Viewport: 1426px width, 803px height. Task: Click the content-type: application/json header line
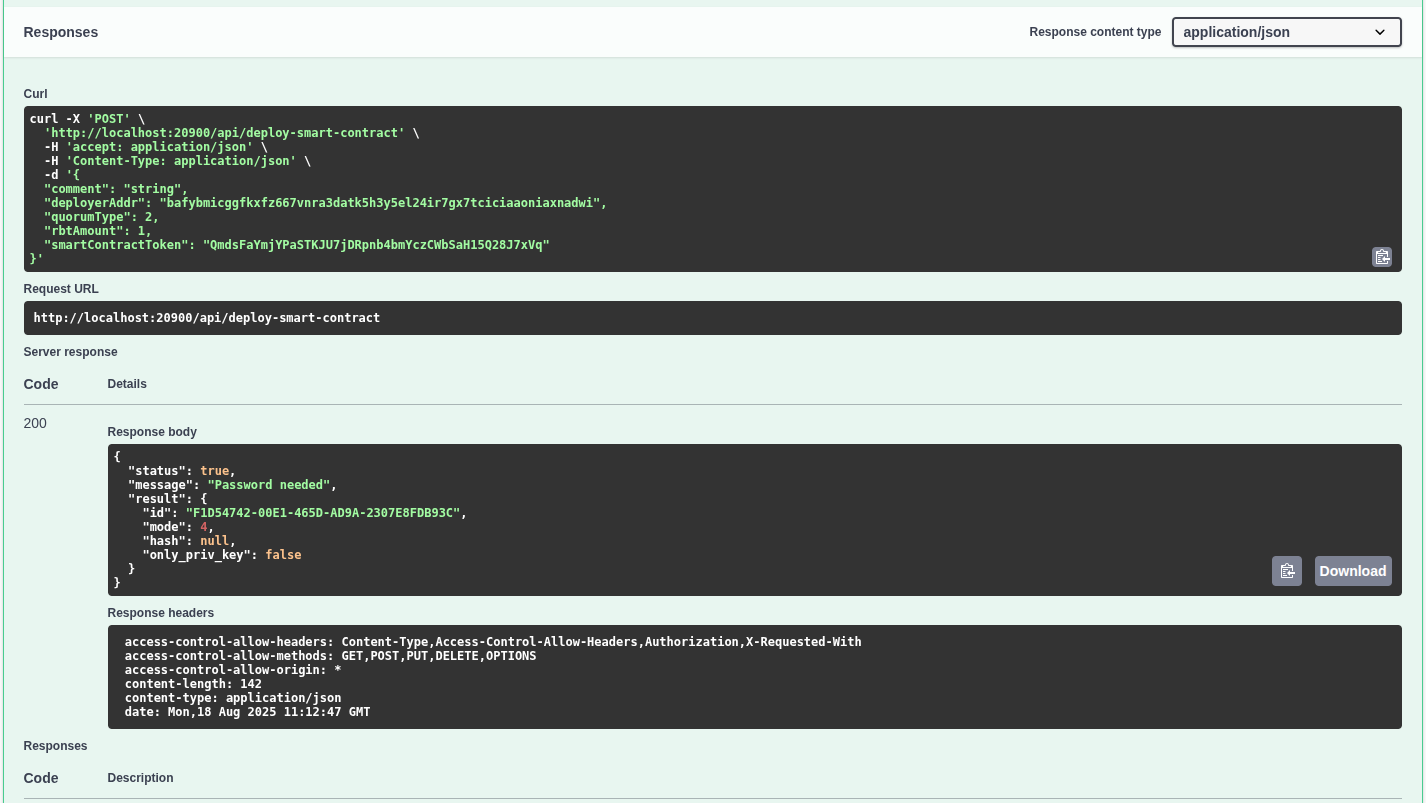pyautogui.click(x=233, y=698)
